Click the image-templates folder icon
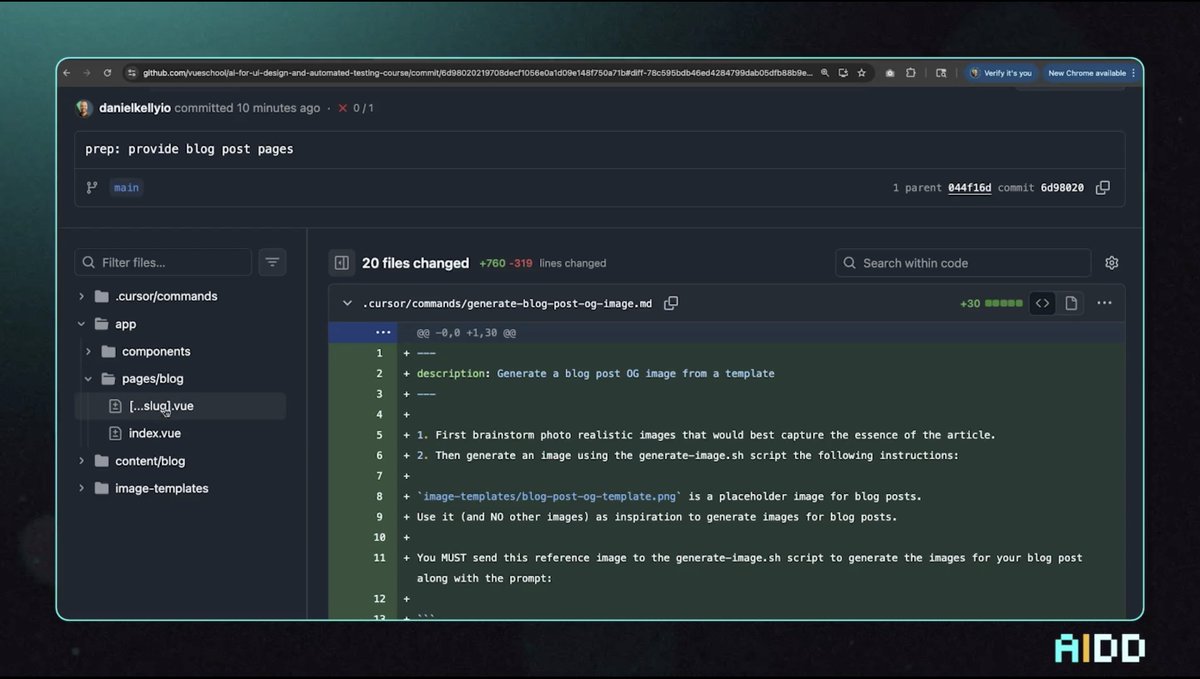Screen dimensions: 1200x679 pos(101,488)
